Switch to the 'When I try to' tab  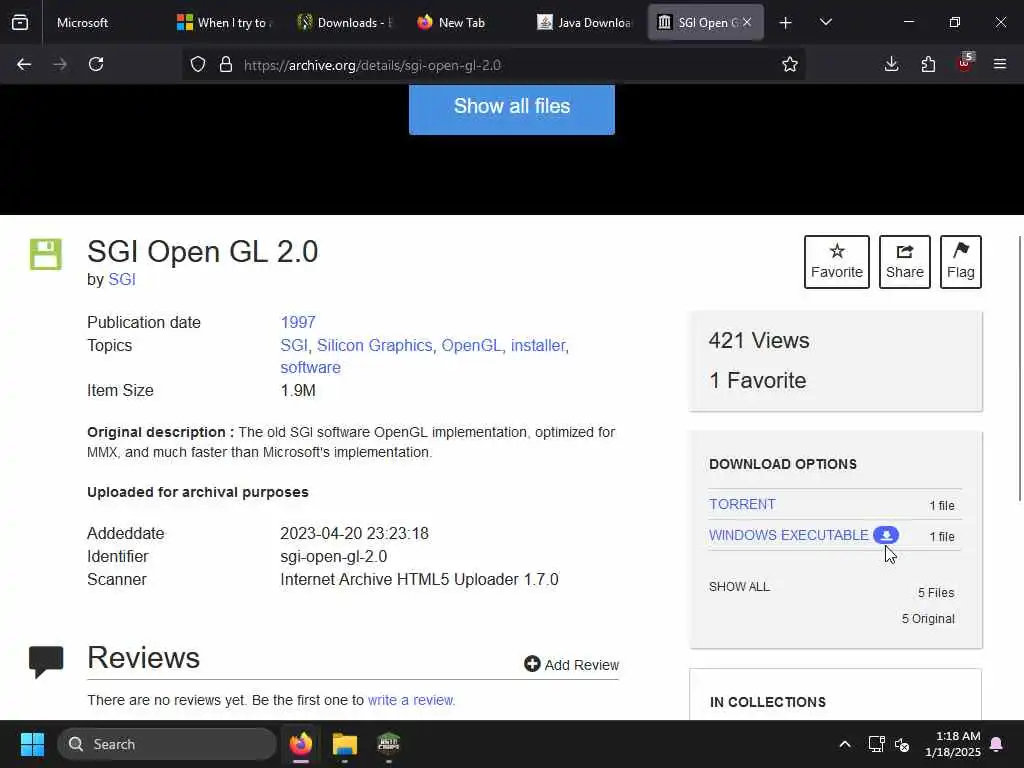(x=225, y=22)
